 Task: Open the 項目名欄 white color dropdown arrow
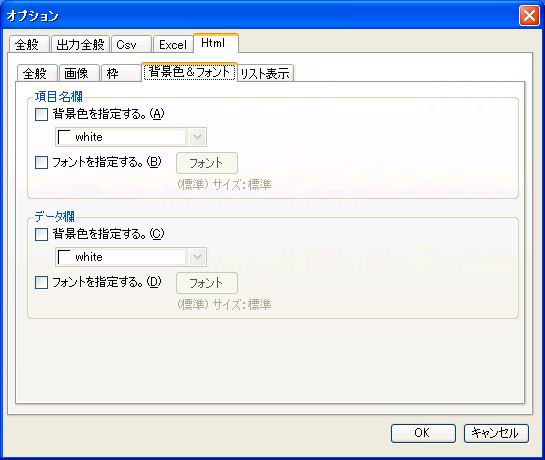pos(197,137)
